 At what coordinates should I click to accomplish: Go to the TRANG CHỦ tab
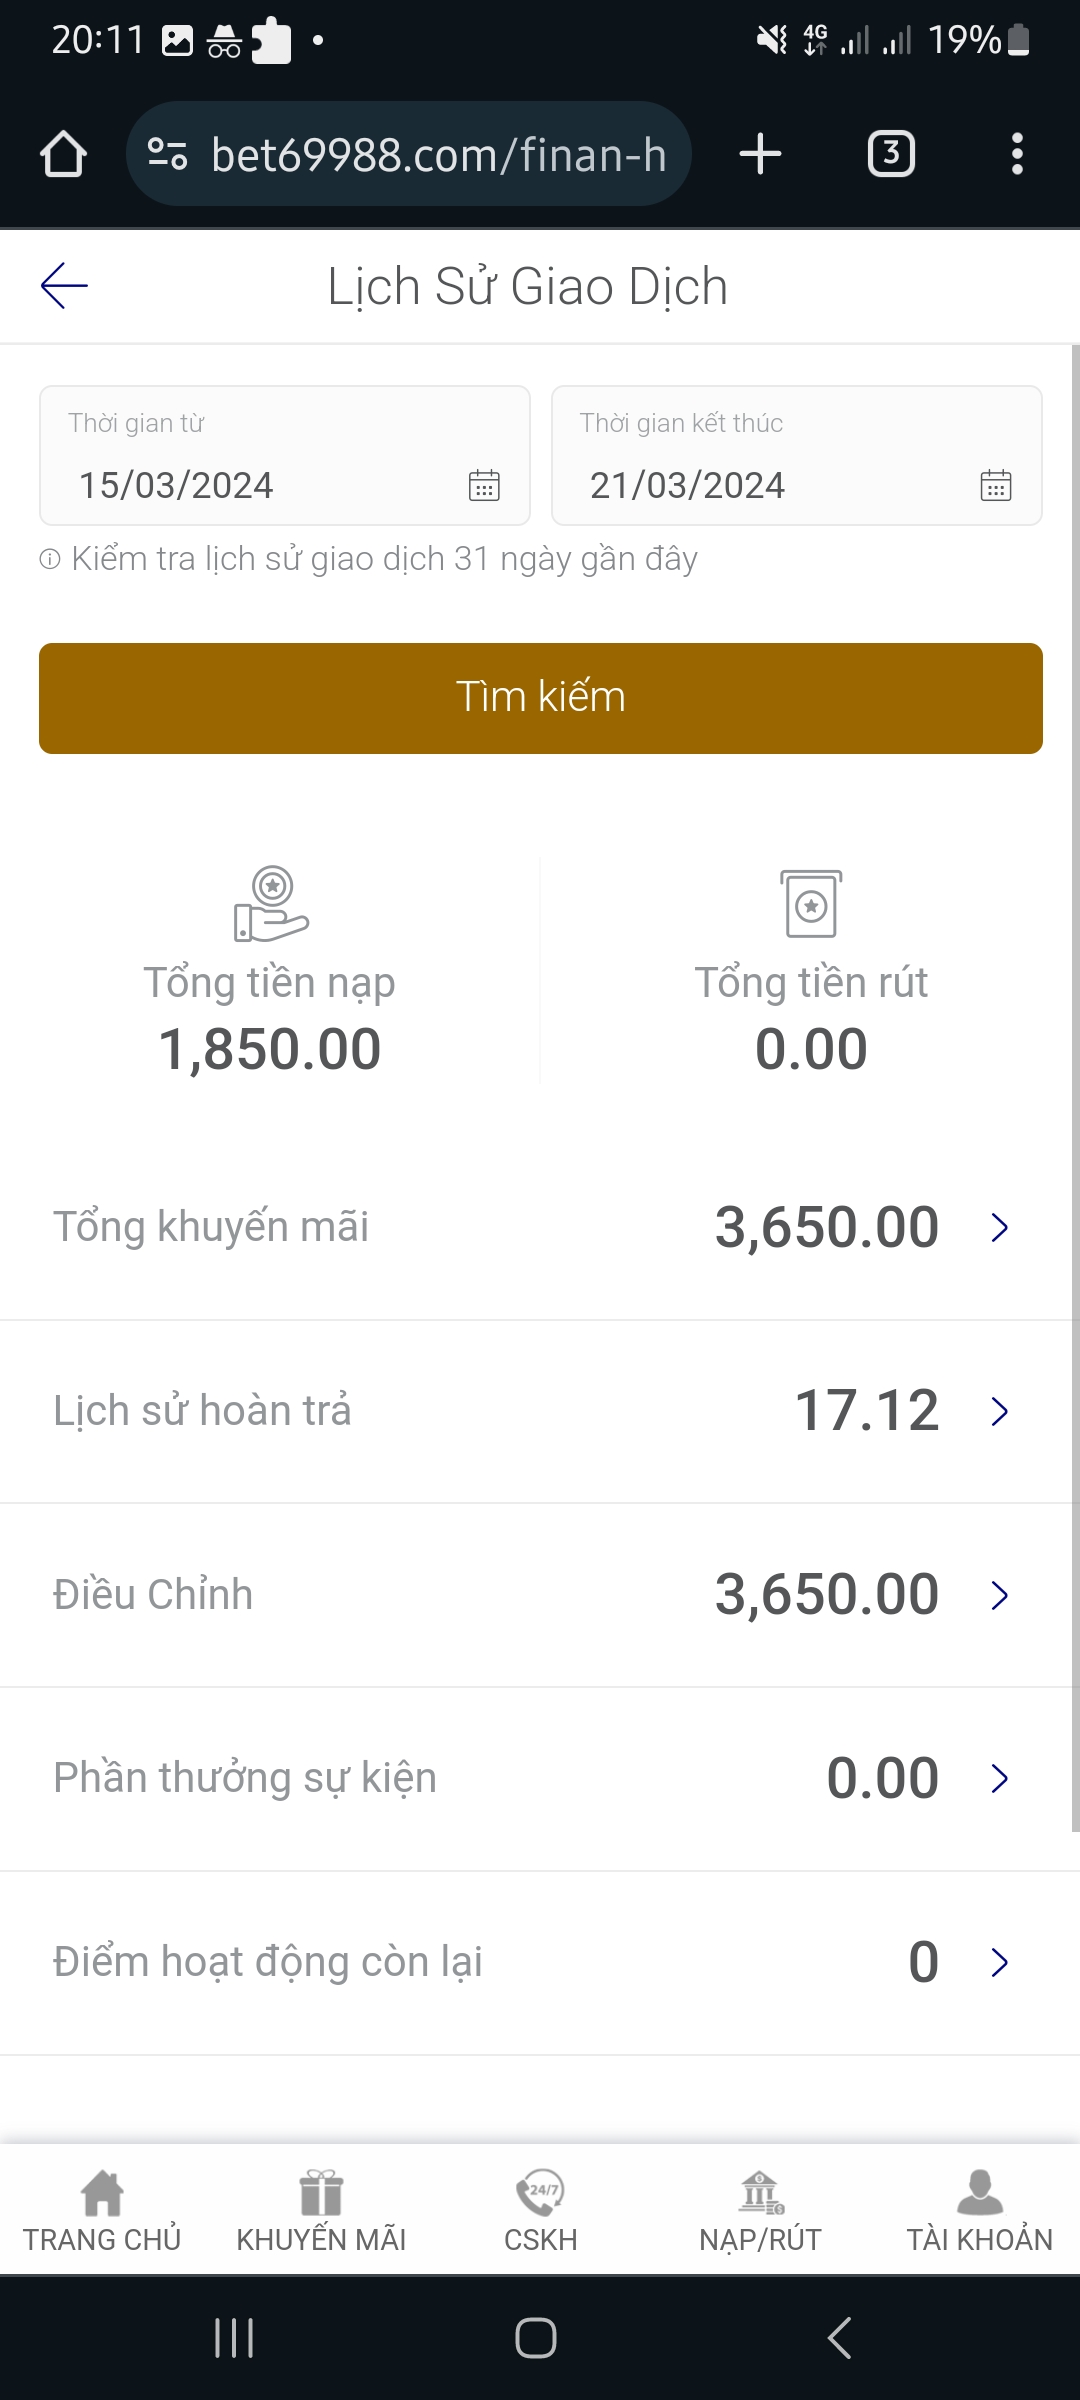pos(102,2212)
